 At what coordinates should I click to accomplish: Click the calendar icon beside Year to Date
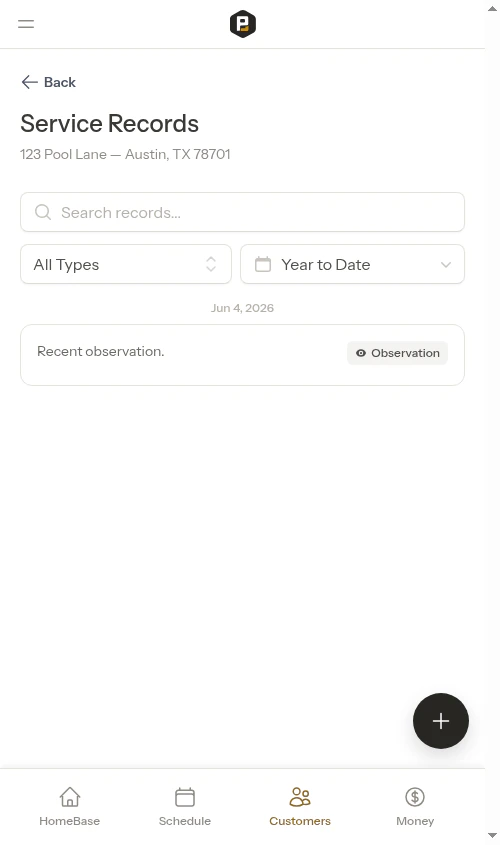pos(263,264)
